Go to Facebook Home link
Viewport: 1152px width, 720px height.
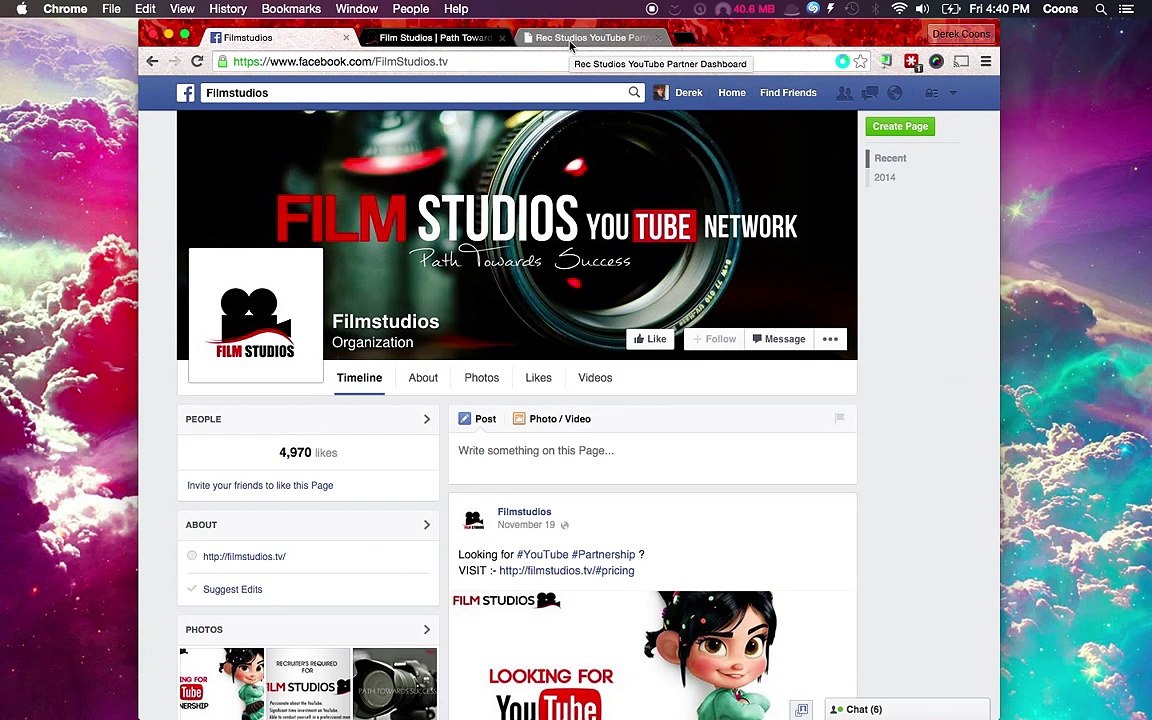pyautogui.click(x=732, y=93)
